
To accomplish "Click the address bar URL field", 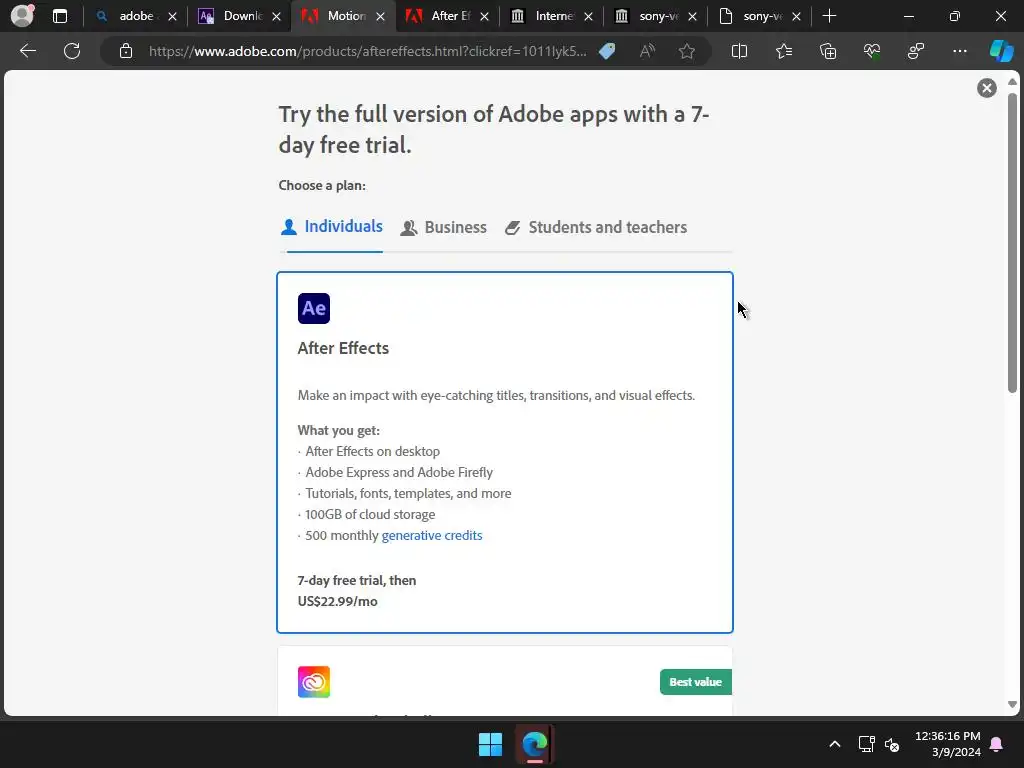I will click(x=368, y=51).
